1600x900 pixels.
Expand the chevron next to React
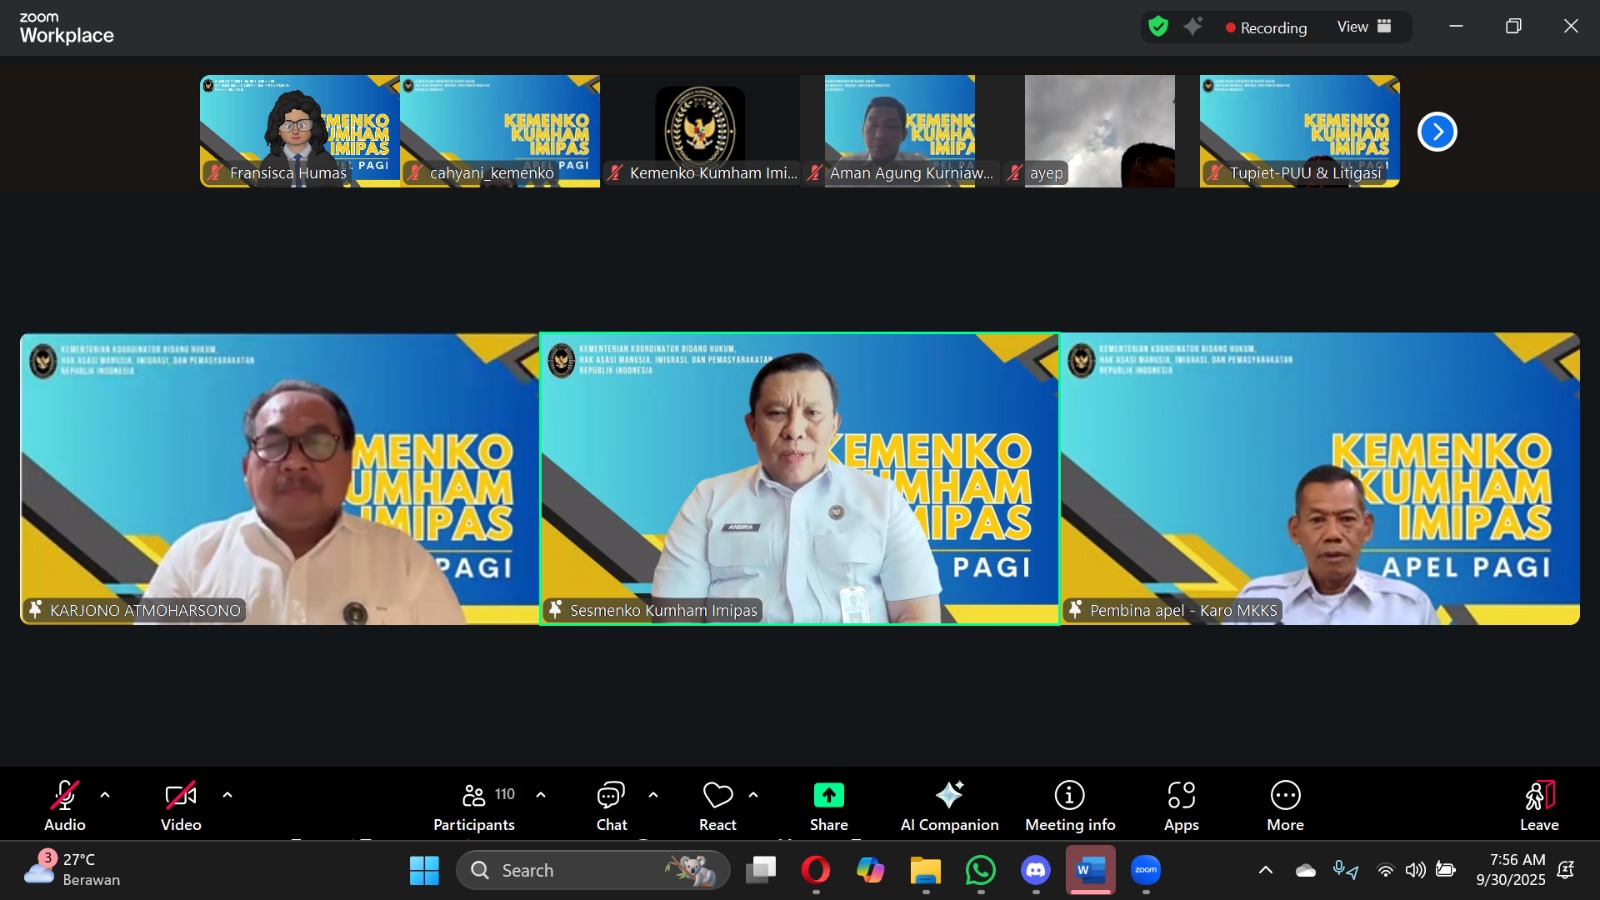tap(753, 796)
